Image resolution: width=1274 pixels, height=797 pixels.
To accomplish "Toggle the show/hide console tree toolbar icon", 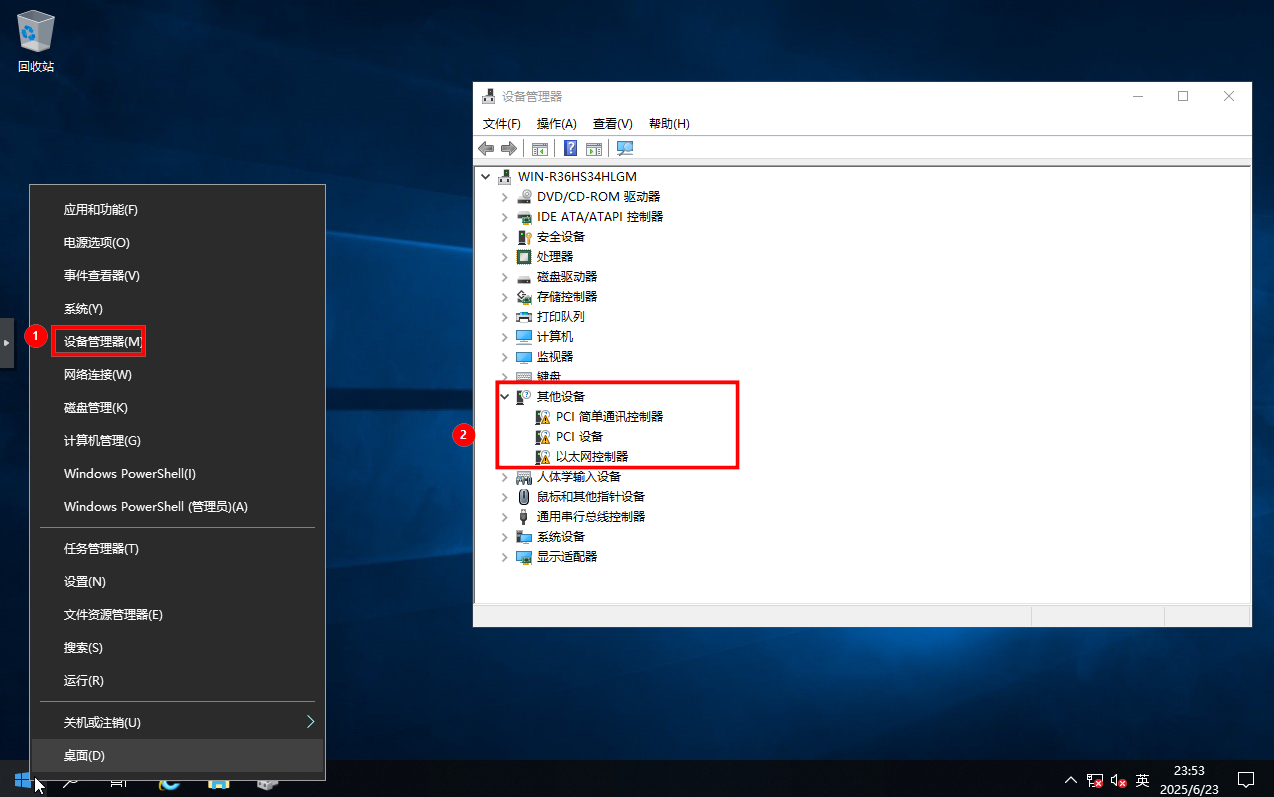I will tap(540, 149).
